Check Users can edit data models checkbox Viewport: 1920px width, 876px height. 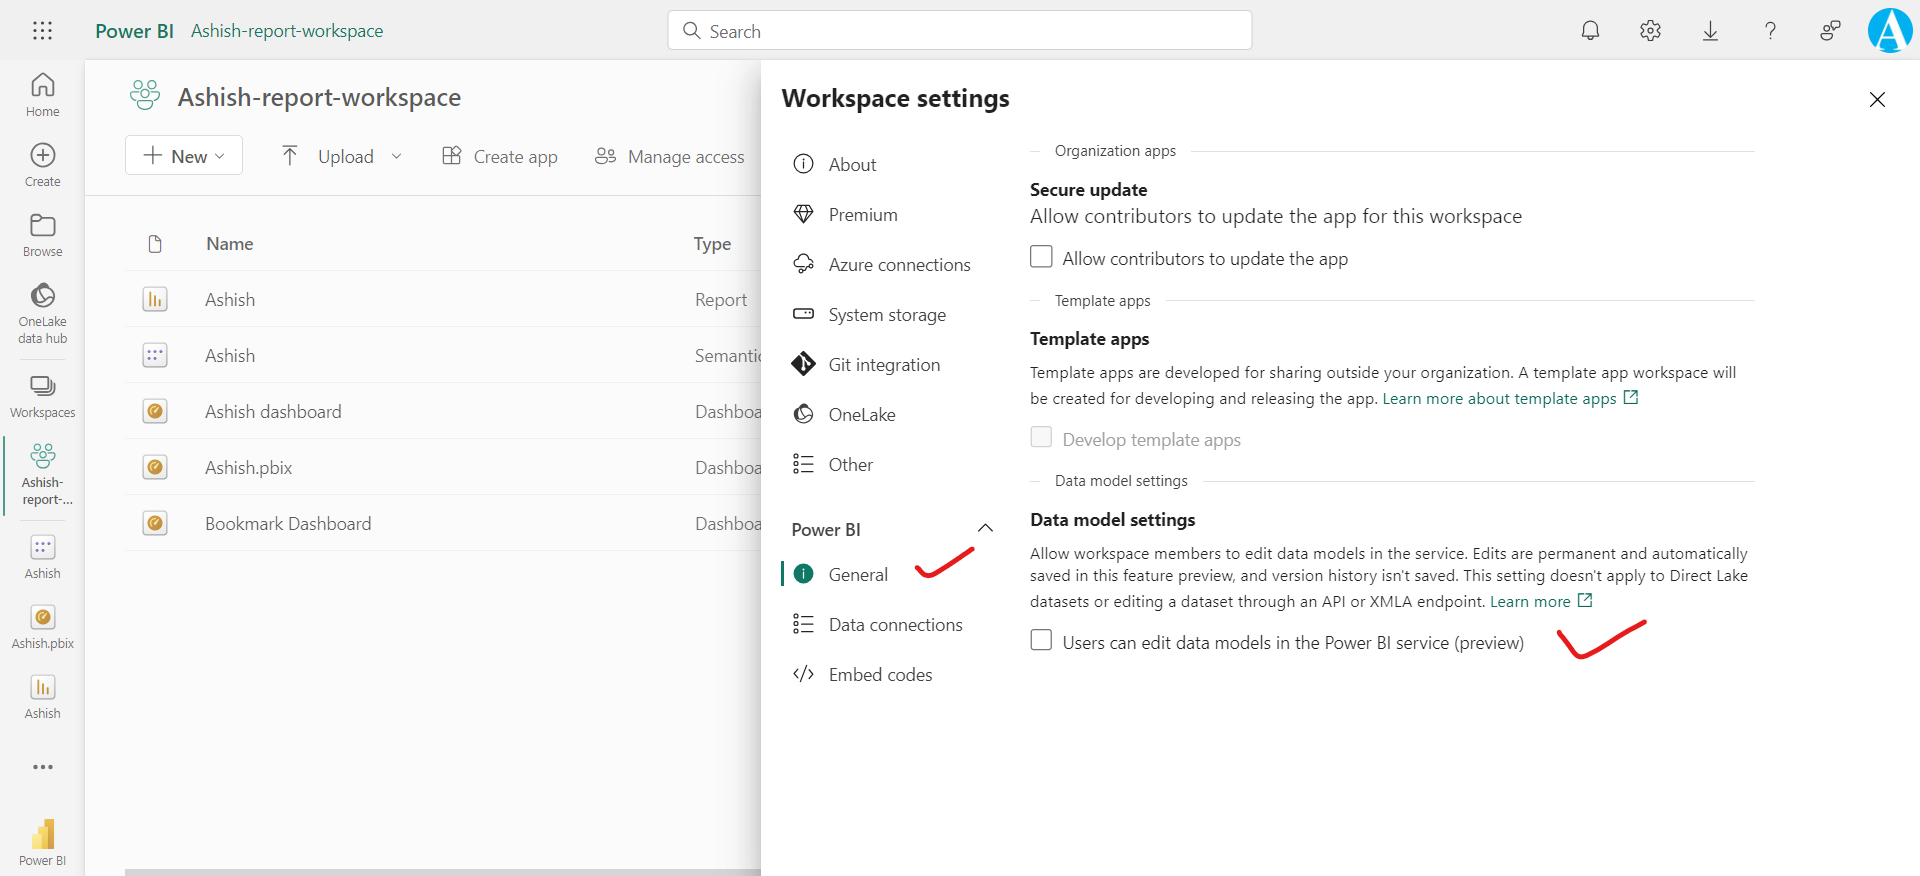pyautogui.click(x=1041, y=640)
